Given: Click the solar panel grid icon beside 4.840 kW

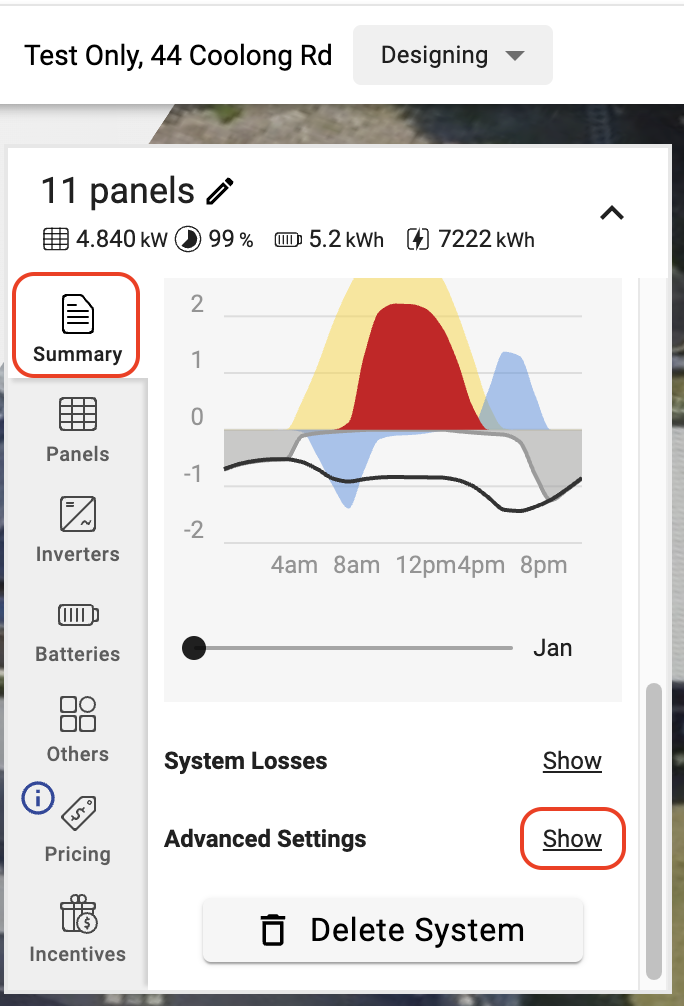Looking at the screenshot, I should coord(56,239).
